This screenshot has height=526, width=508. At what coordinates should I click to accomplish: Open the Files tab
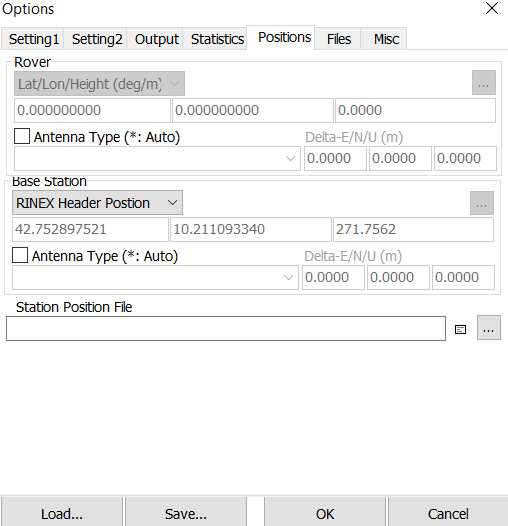(x=338, y=39)
